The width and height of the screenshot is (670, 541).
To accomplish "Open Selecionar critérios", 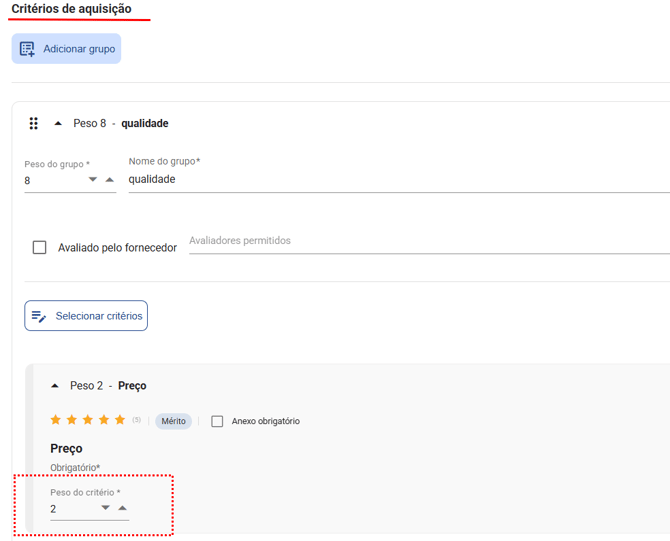I will click(x=86, y=316).
